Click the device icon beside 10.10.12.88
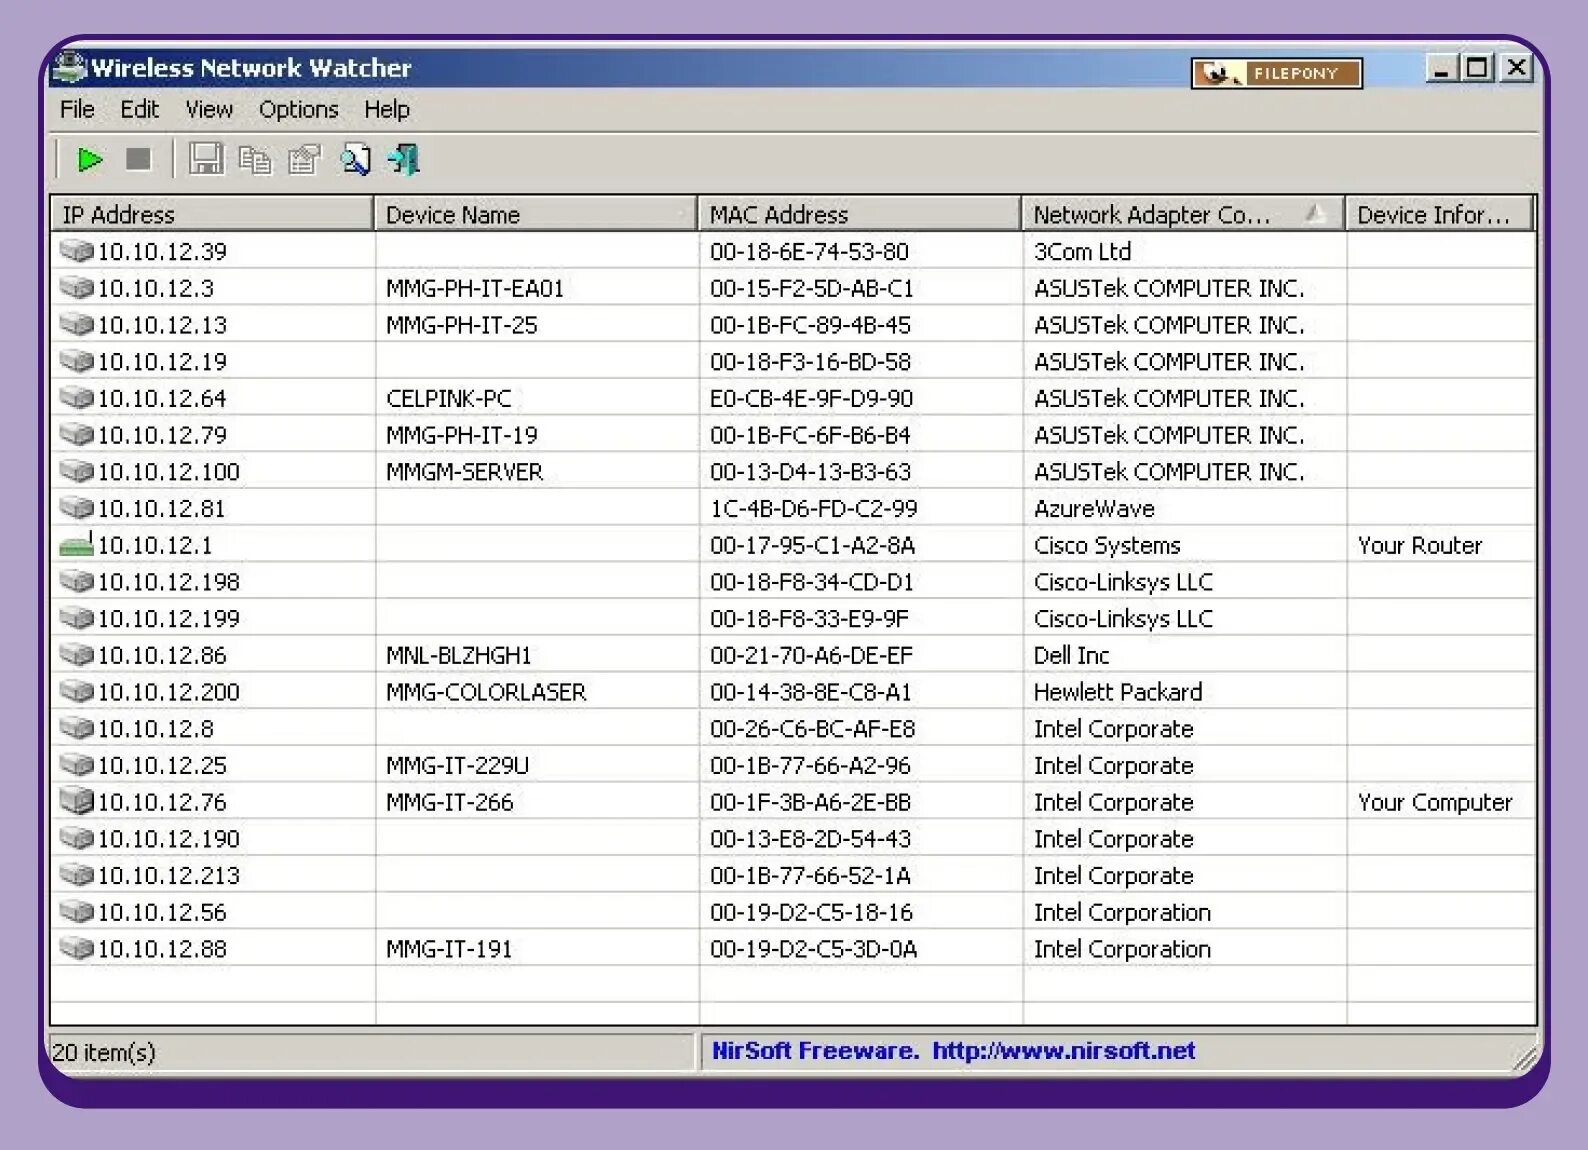This screenshot has height=1150, width=1588. pyautogui.click(x=76, y=947)
